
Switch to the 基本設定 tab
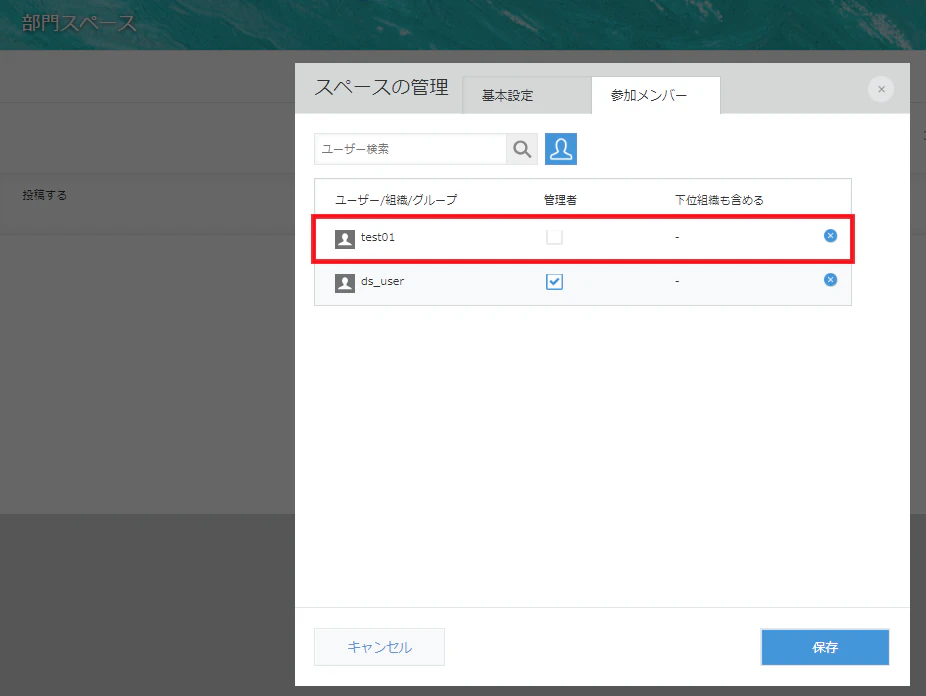[527, 95]
